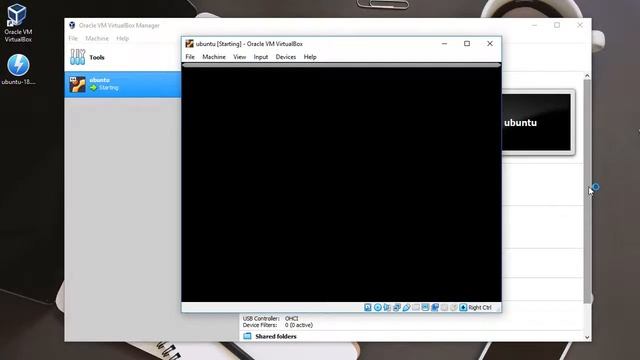
Task: Click inside the black VM display area
Action: pyautogui.click(x=341, y=184)
